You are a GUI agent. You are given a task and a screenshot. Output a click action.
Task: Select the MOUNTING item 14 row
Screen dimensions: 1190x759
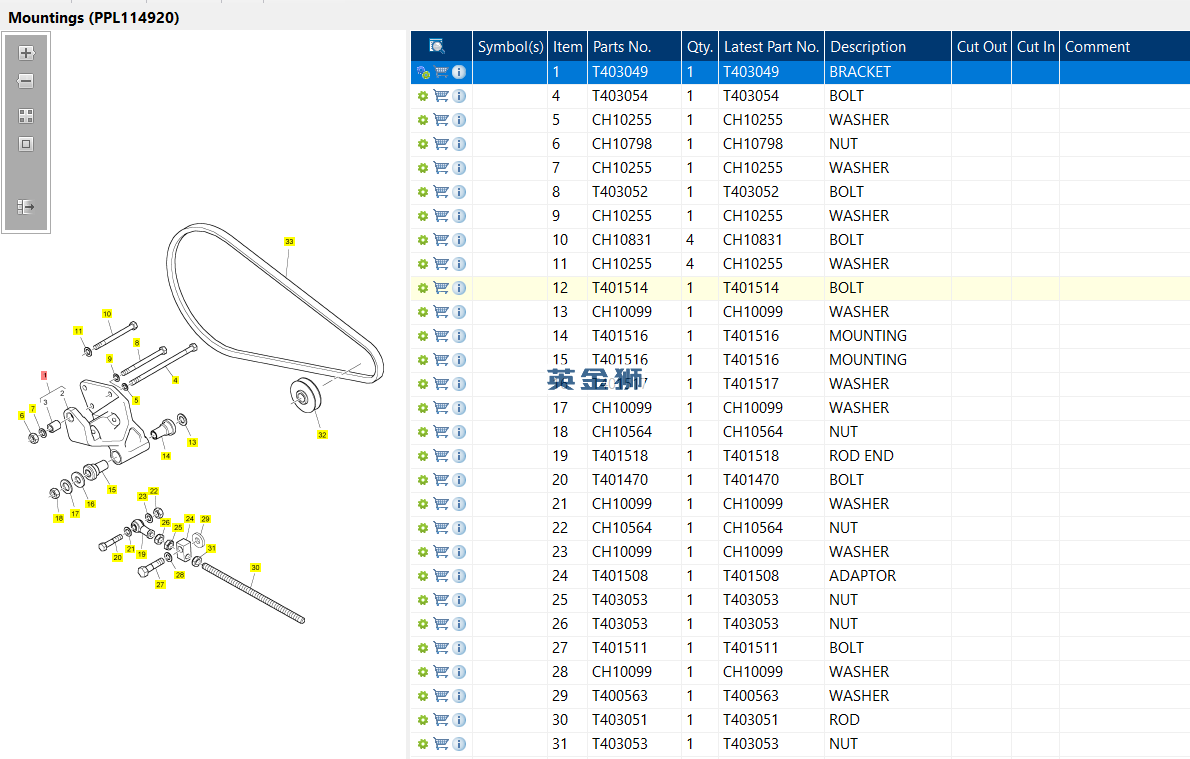tap(800, 336)
